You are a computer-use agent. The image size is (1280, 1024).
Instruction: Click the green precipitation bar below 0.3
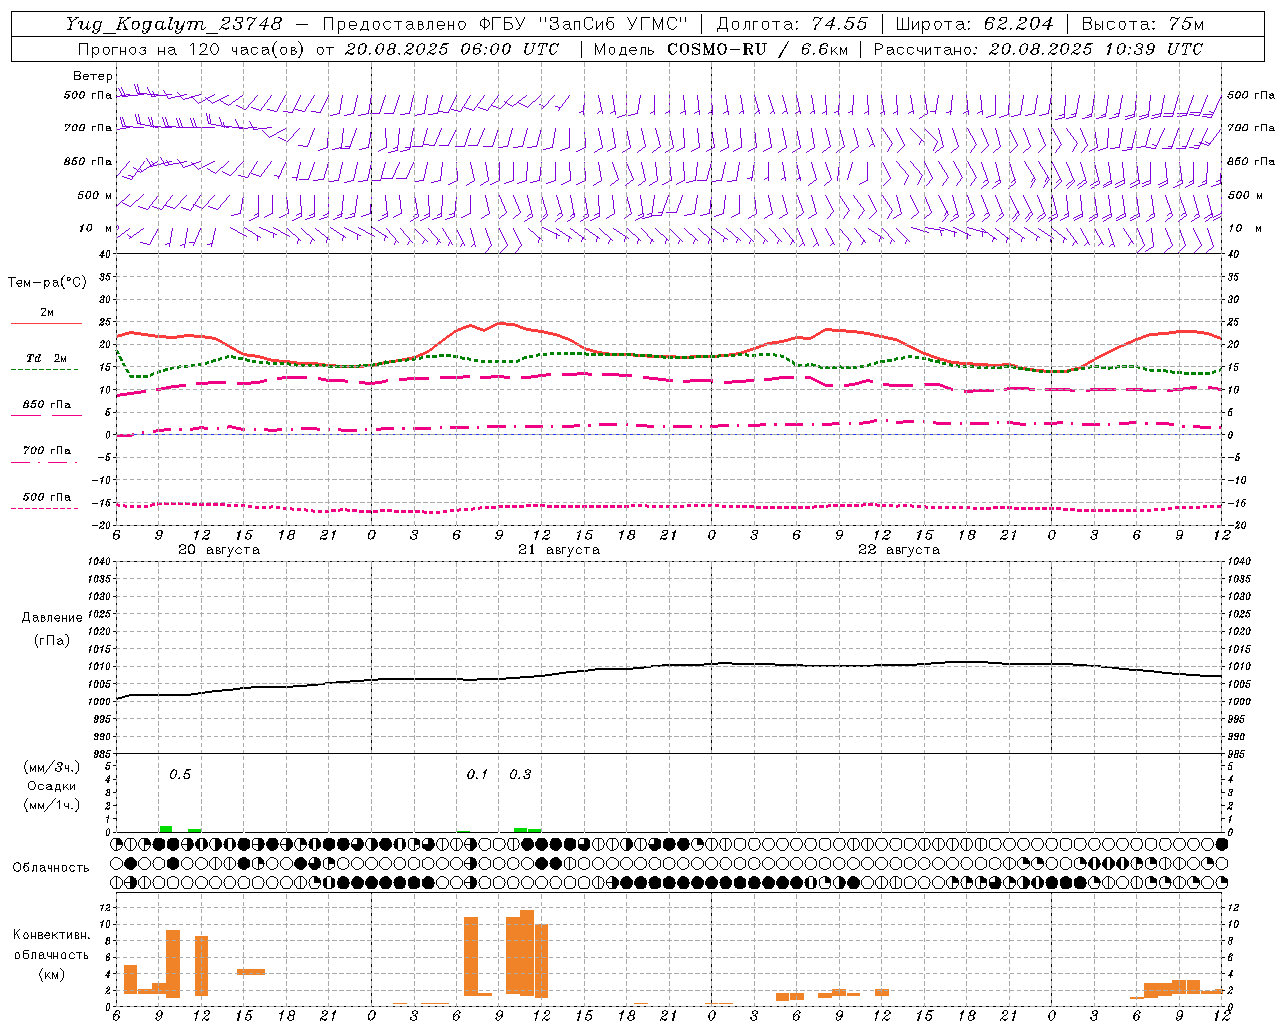[x=520, y=830]
